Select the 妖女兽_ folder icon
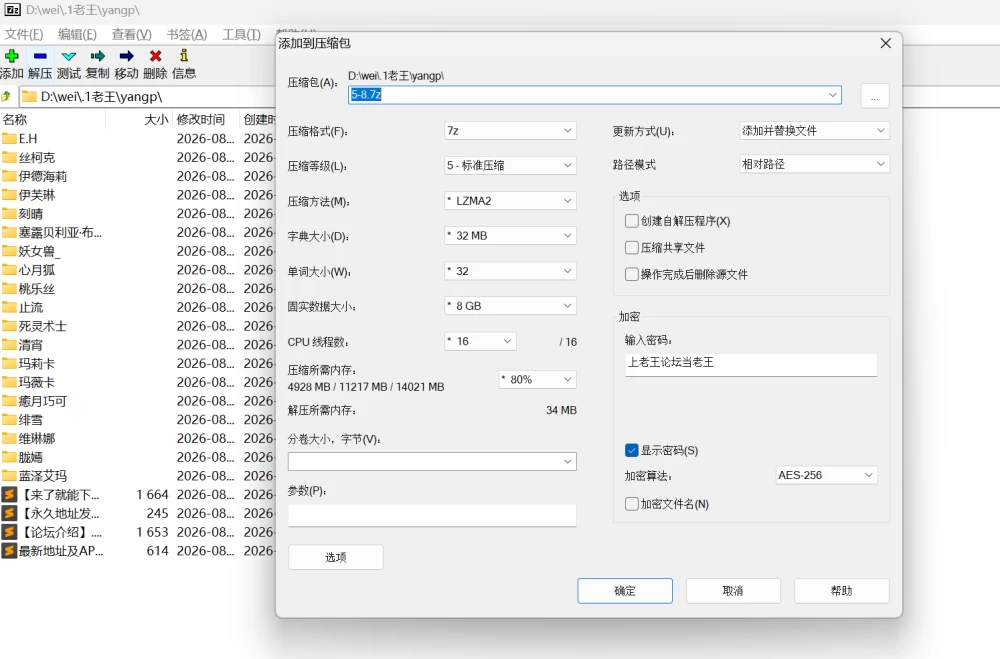Image resolution: width=1000 pixels, height=659 pixels. click(9, 251)
